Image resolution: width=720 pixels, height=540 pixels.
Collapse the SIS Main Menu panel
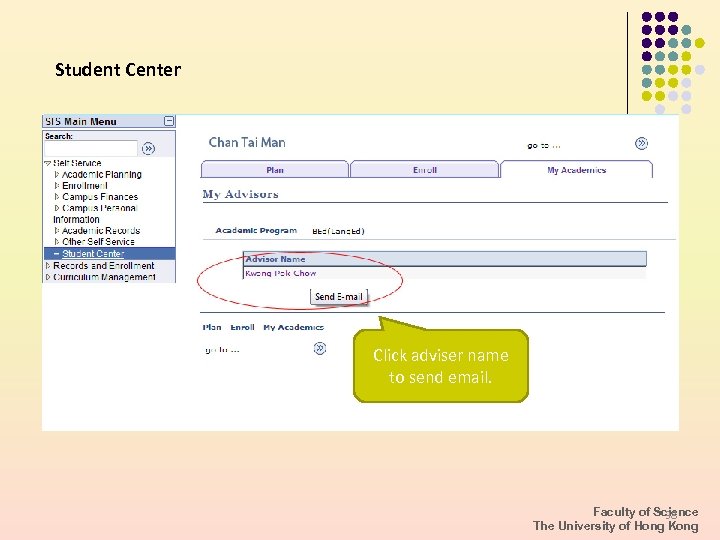pos(169,121)
